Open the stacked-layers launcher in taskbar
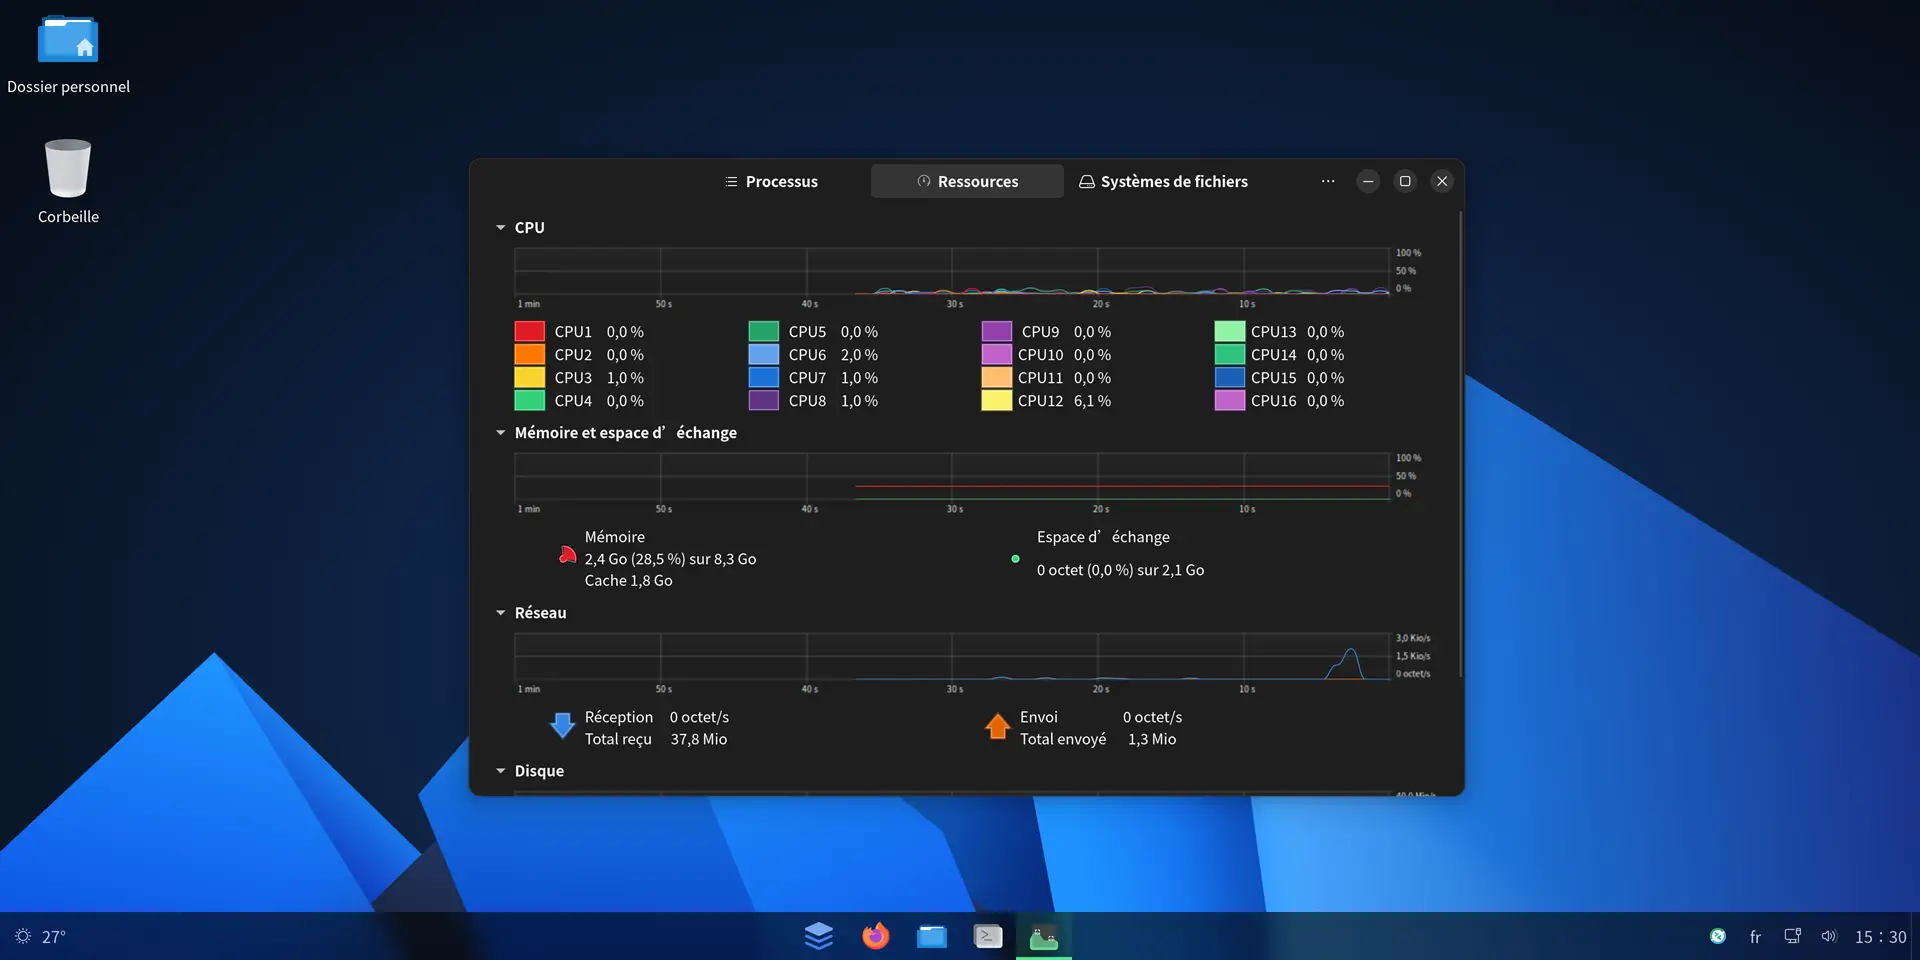The image size is (1920, 960). pyautogui.click(x=819, y=936)
